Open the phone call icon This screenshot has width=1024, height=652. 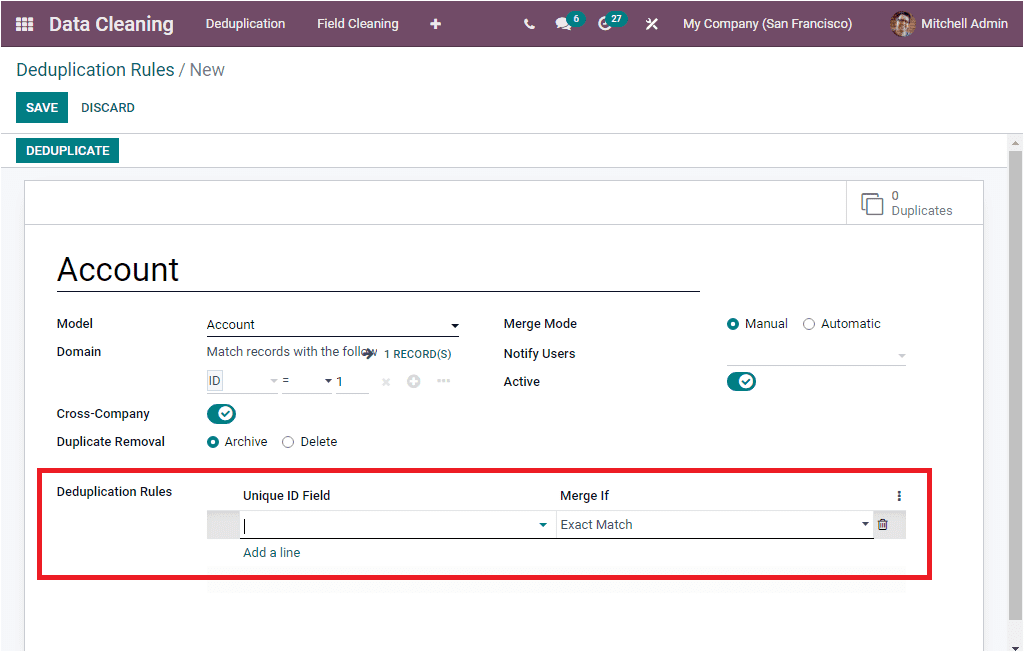click(529, 24)
